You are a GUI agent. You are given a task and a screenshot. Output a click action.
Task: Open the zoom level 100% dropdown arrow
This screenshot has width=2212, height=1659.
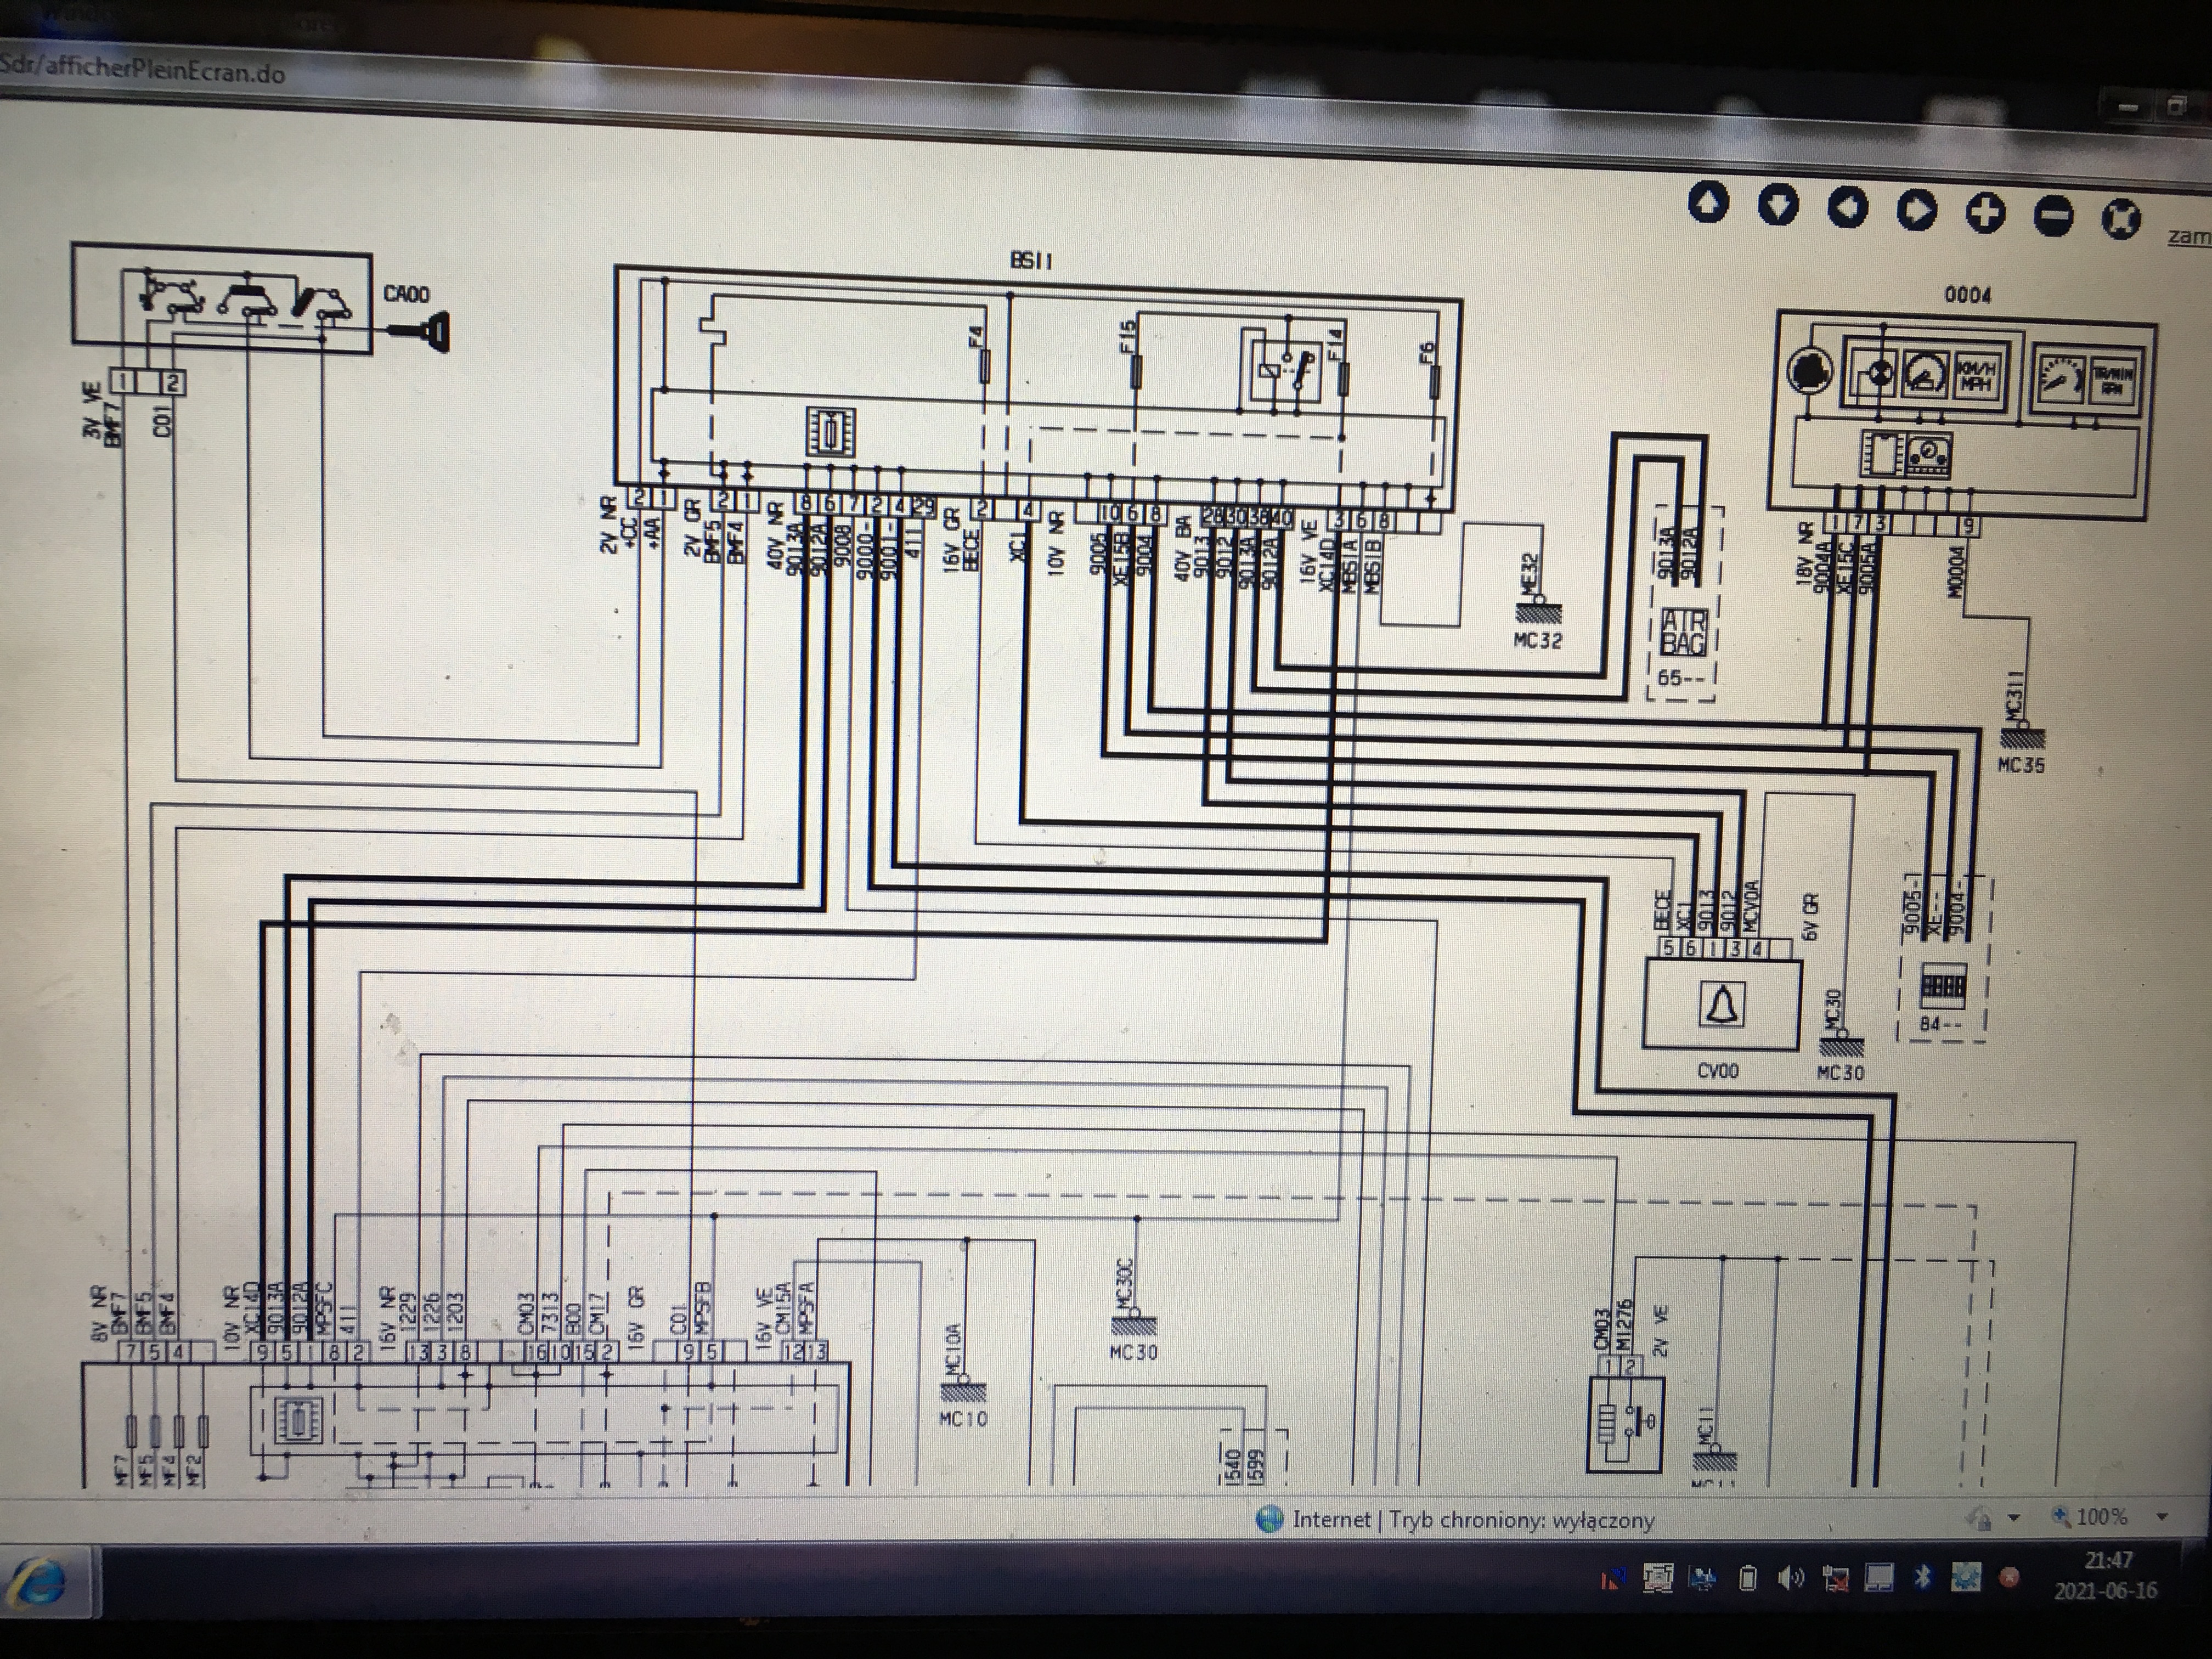click(2163, 1517)
